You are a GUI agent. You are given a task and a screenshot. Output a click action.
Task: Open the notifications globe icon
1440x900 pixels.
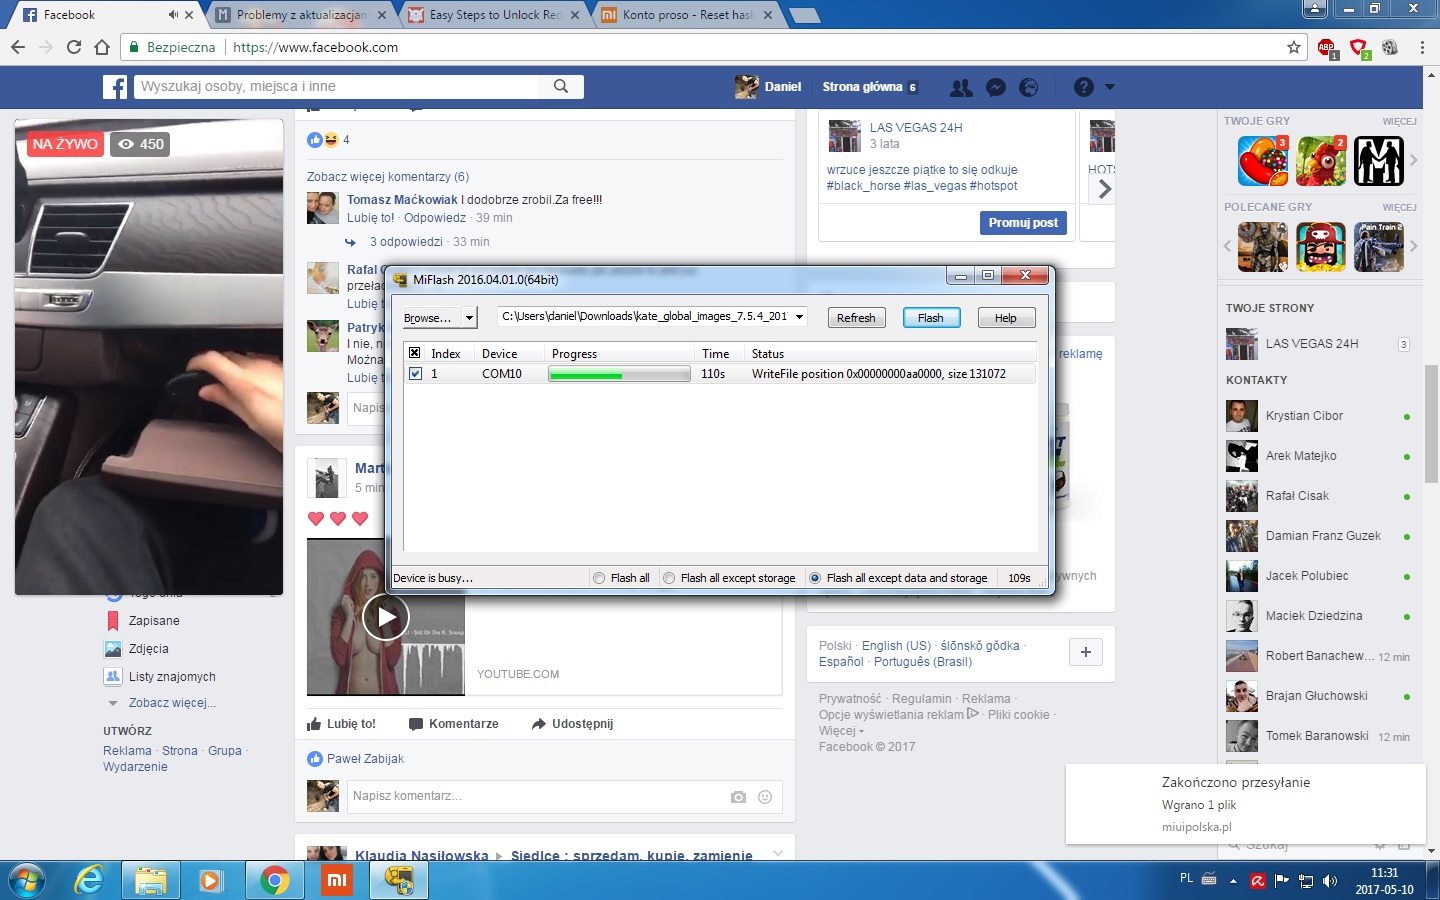point(1028,87)
